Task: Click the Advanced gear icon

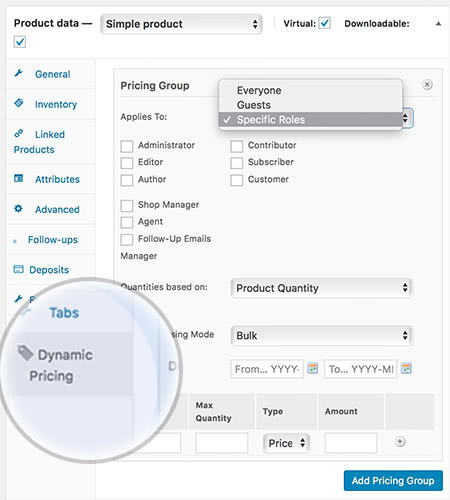Action: [19, 209]
